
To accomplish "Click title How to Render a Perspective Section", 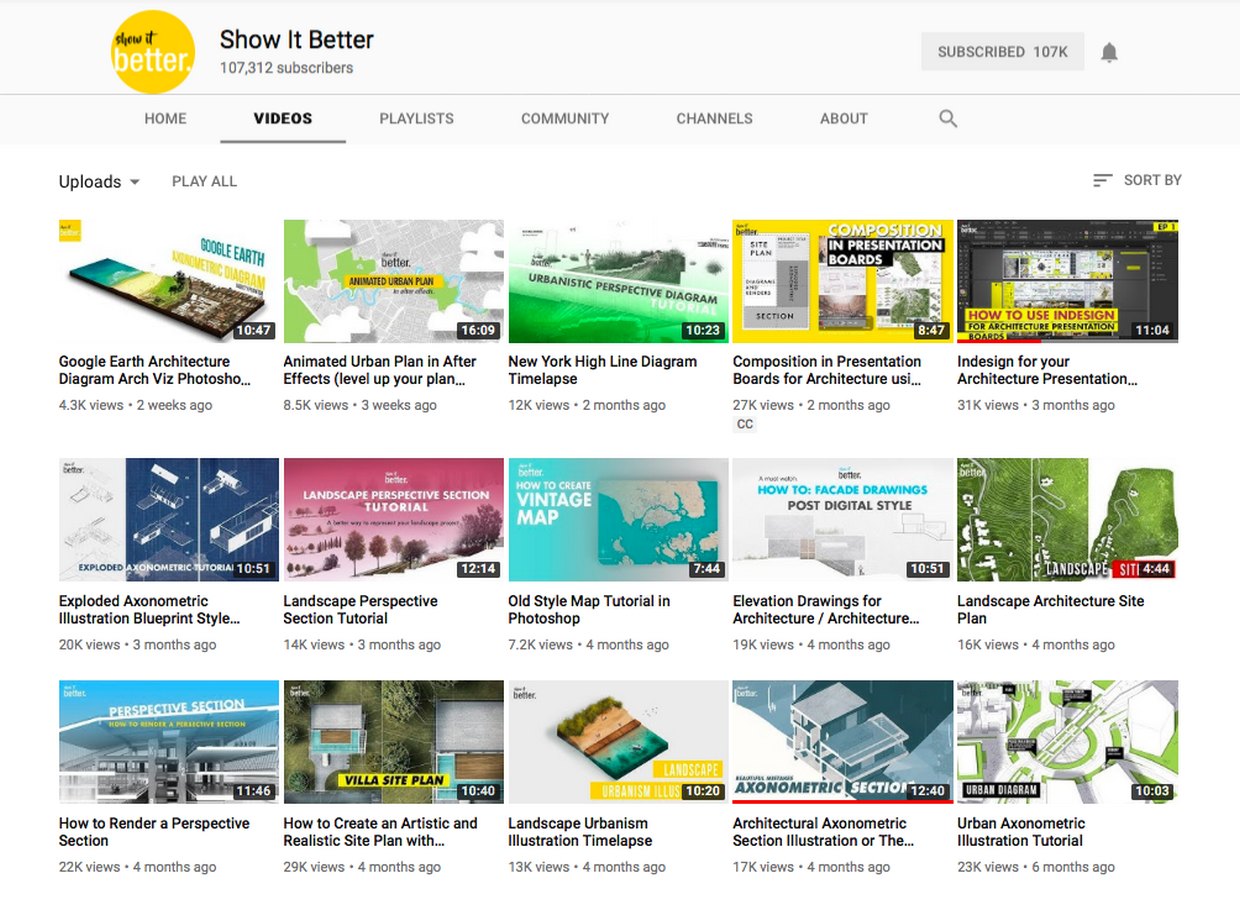I will [x=154, y=832].
